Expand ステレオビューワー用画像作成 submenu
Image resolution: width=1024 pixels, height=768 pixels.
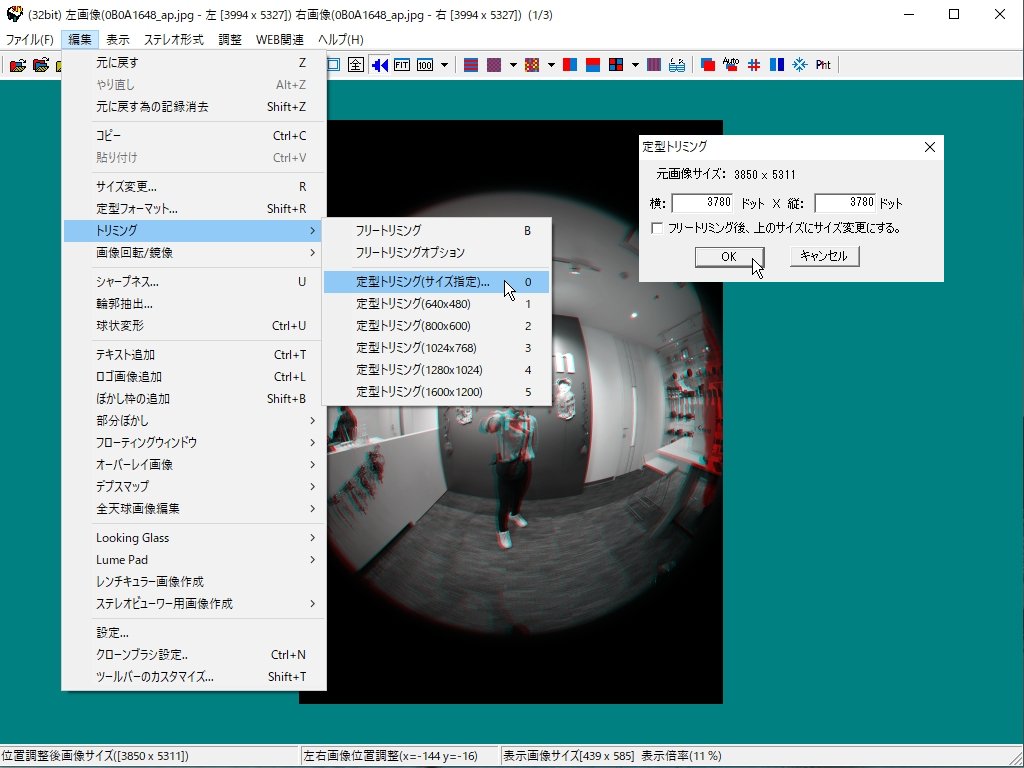194,603
